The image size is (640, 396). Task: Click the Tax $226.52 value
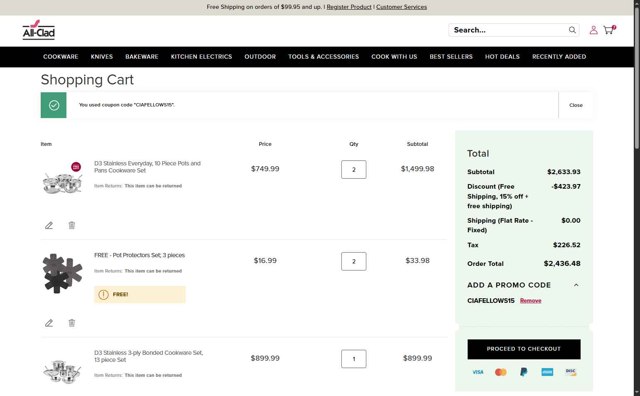pyautogui.click(x=567, y=245)
